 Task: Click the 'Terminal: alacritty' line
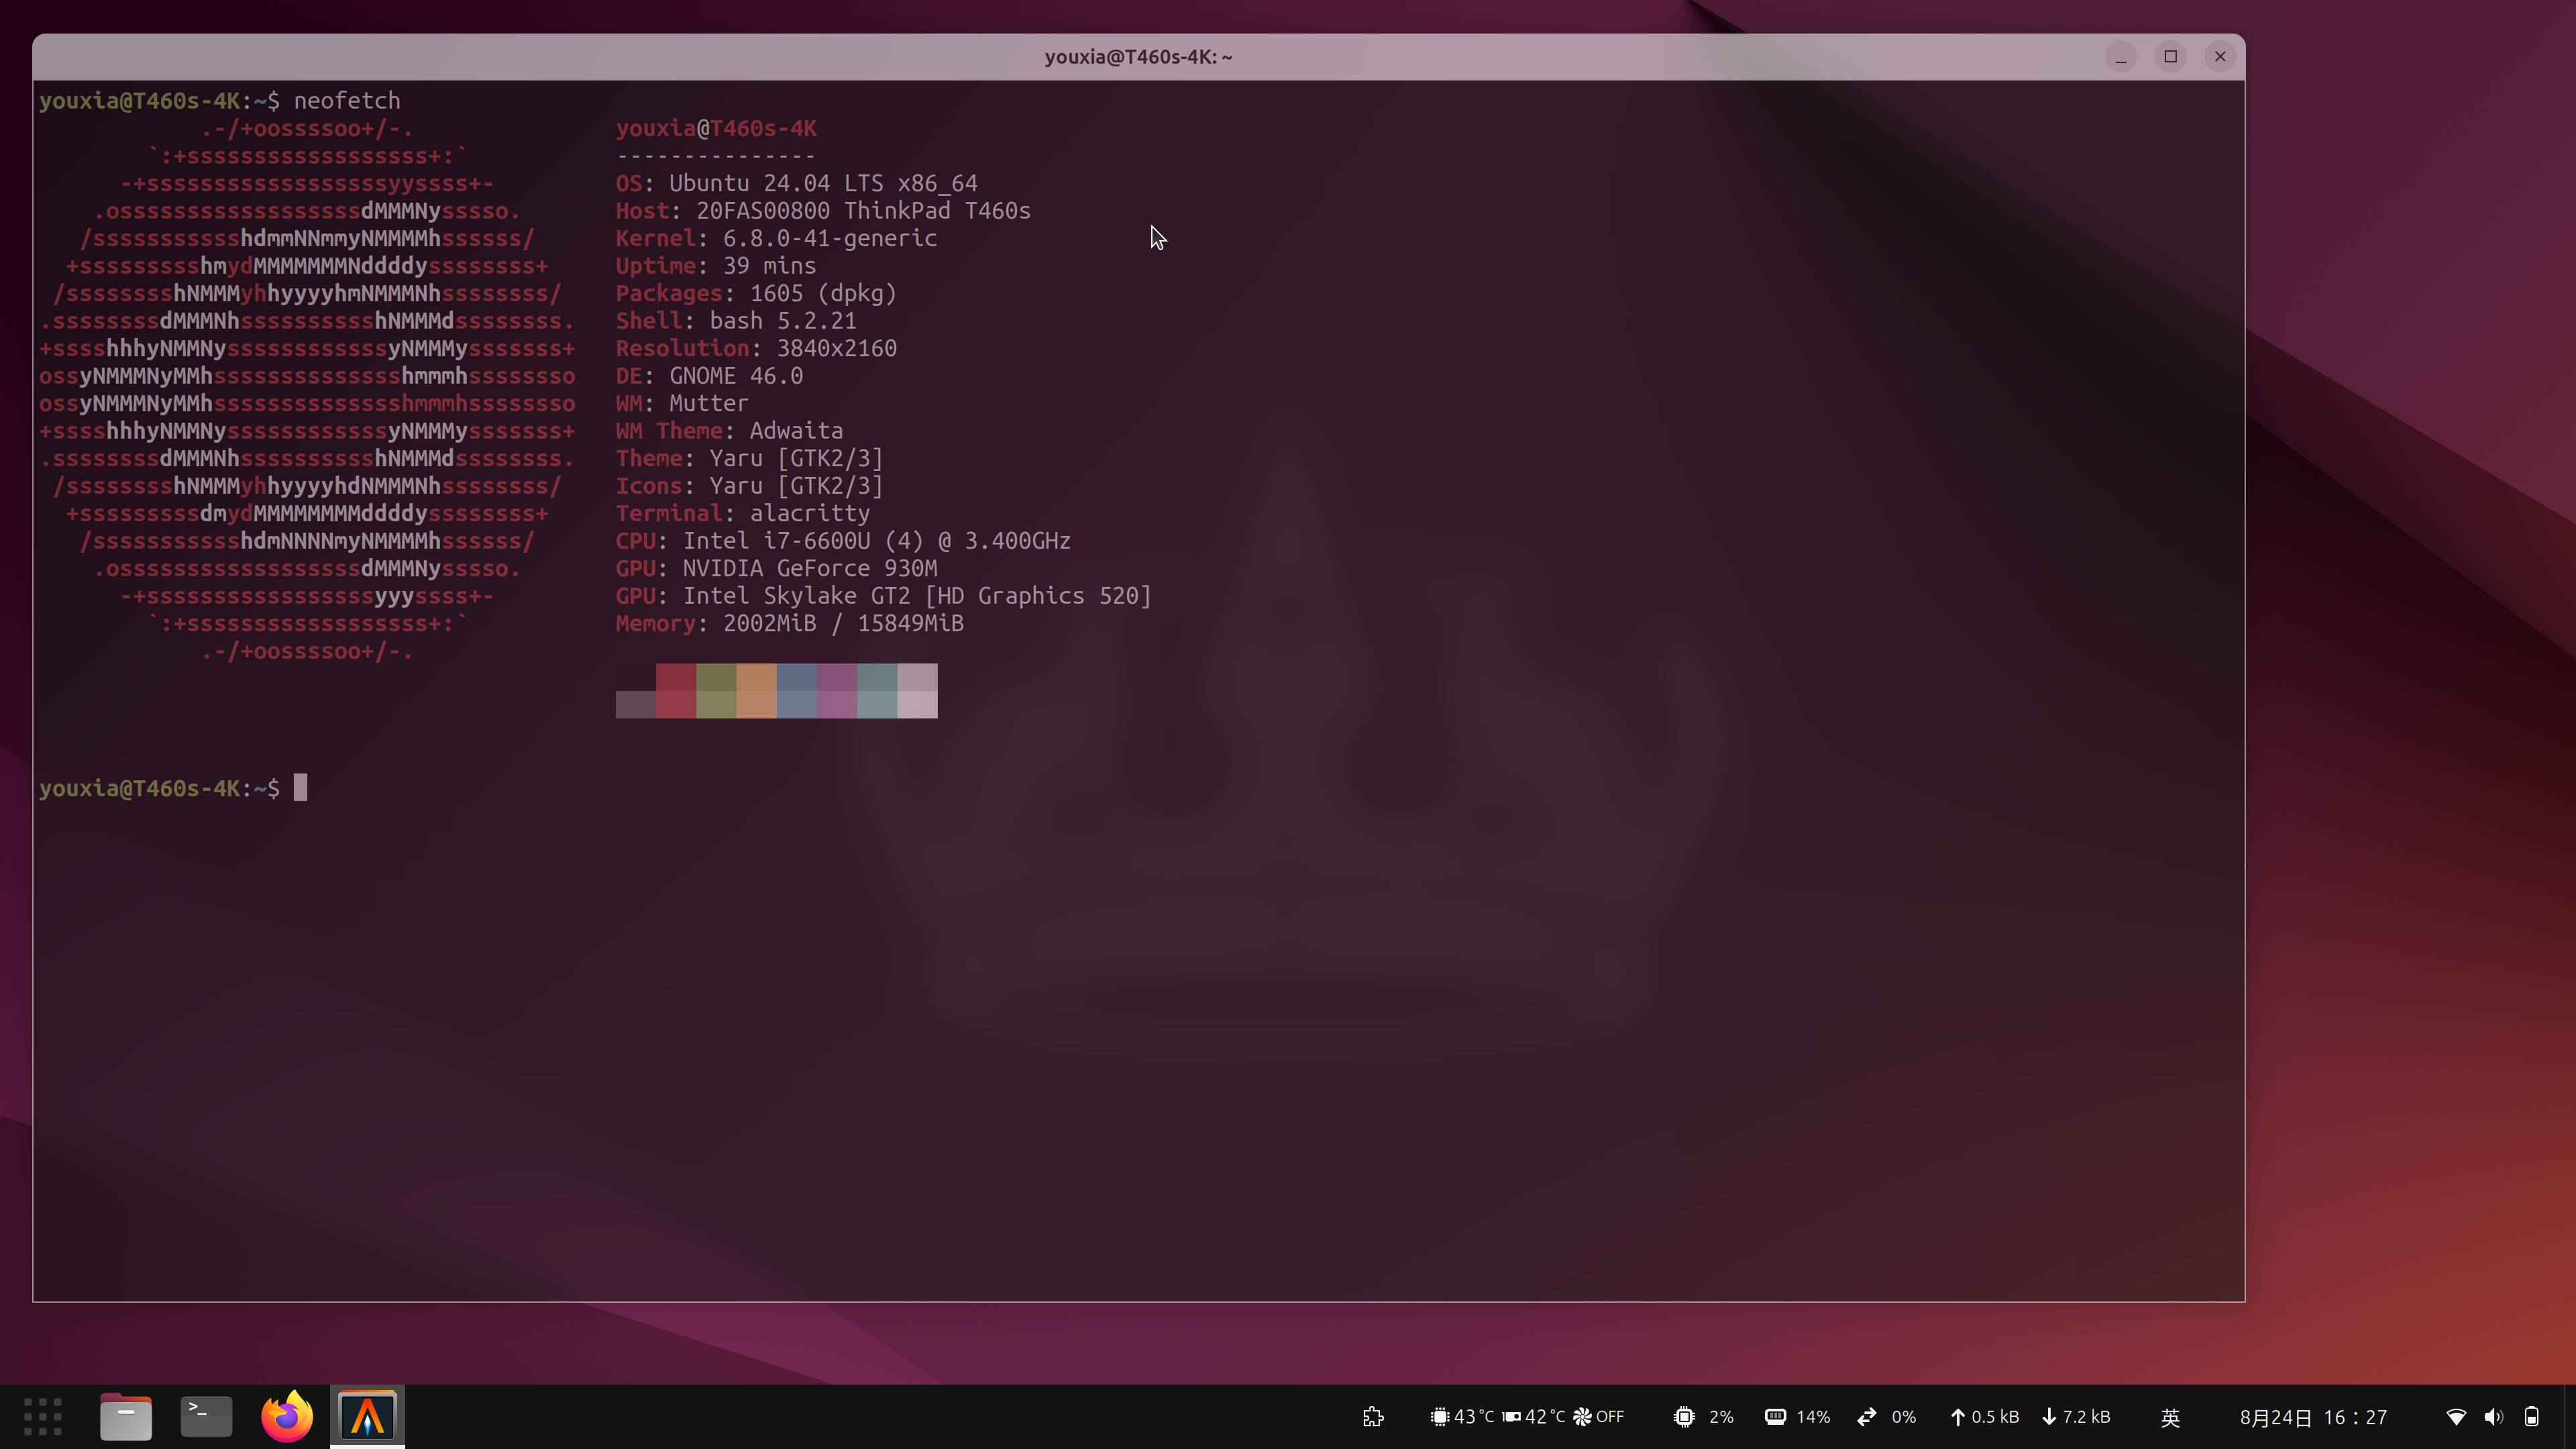click(x=743, y=513)
